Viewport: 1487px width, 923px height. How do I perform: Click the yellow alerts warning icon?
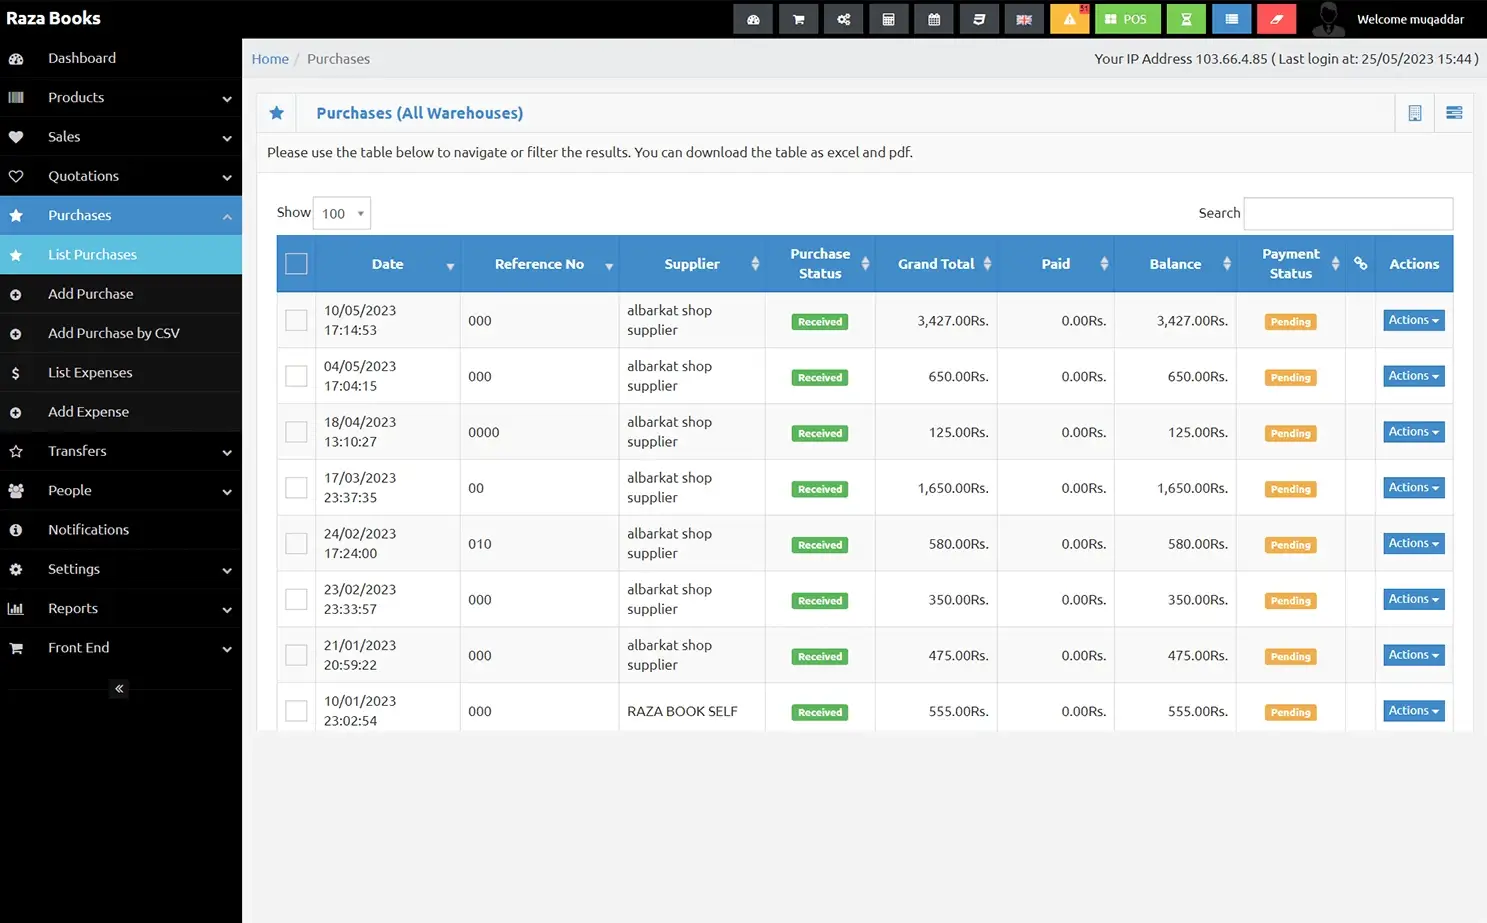coord(1069,19)
